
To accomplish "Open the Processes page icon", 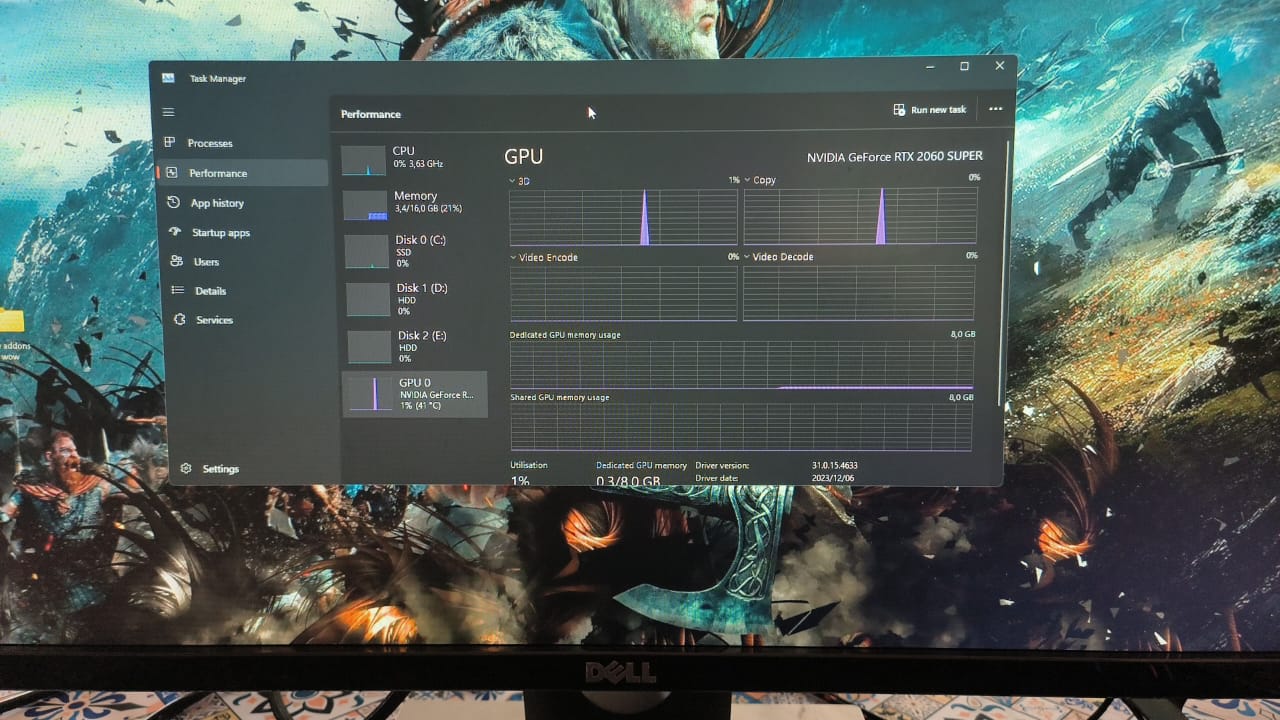I will [170, 143].
